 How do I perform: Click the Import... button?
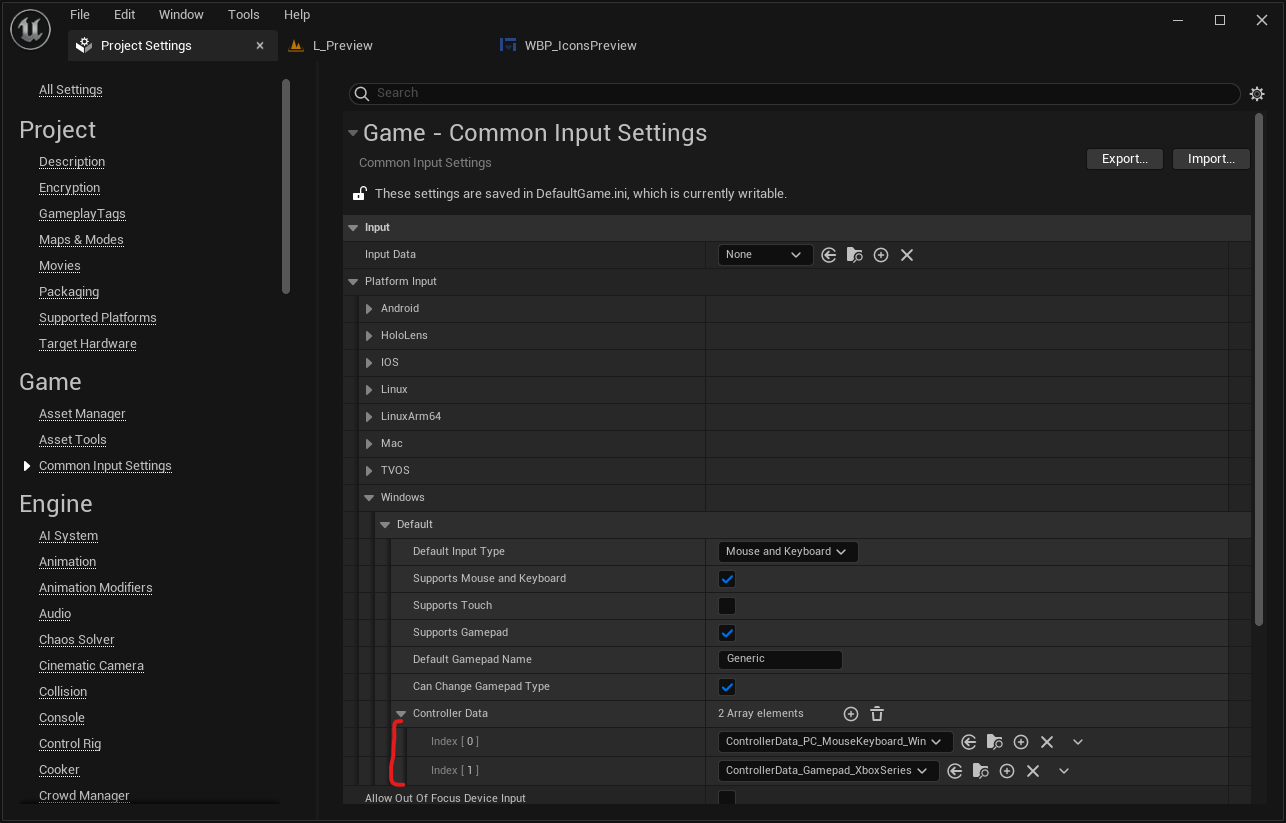pyautogui.click(x=1211, y=159)
